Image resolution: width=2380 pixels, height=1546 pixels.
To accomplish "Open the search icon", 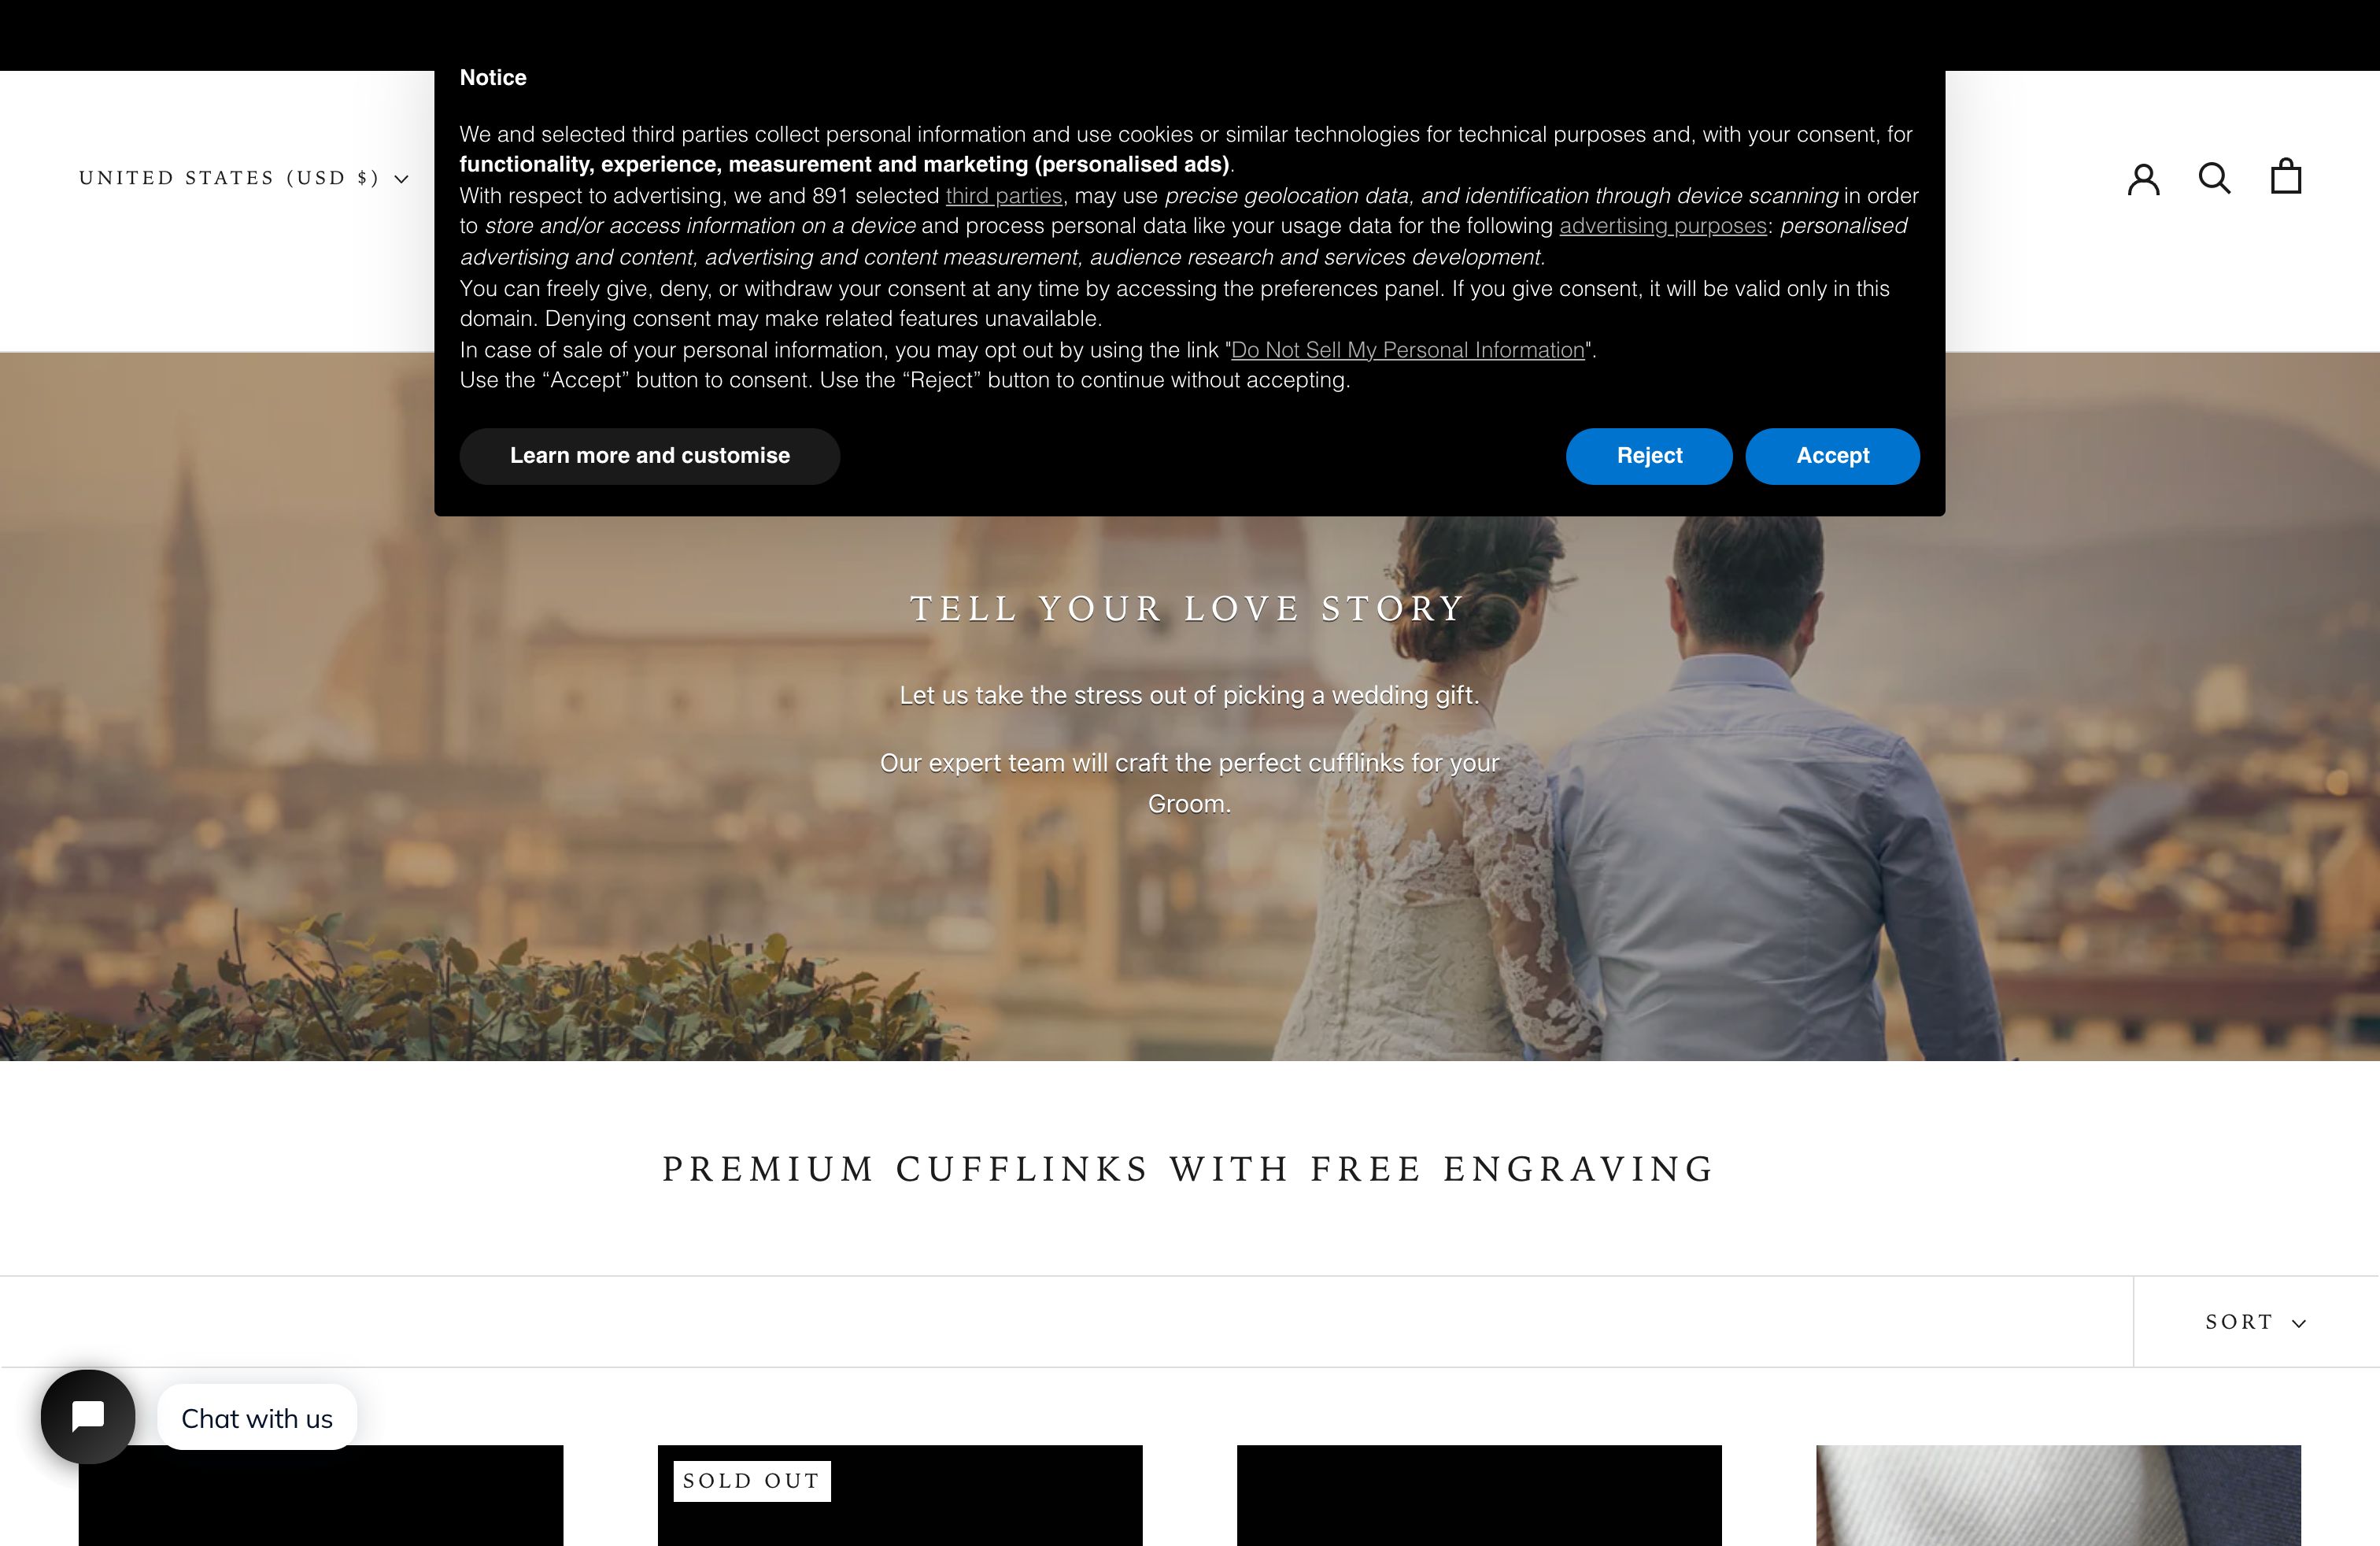I will pos(2213,177).
